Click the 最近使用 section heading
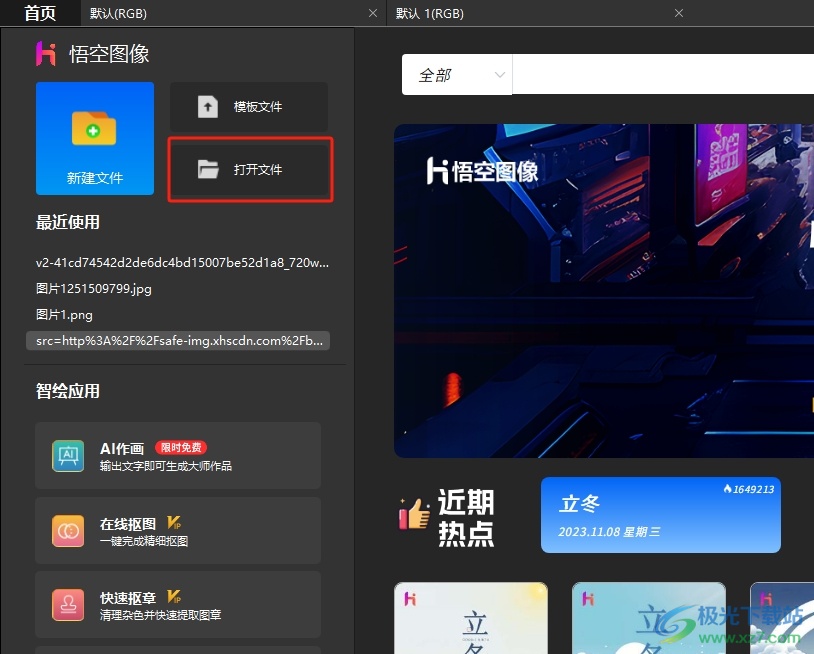 [x=67, y=222]
